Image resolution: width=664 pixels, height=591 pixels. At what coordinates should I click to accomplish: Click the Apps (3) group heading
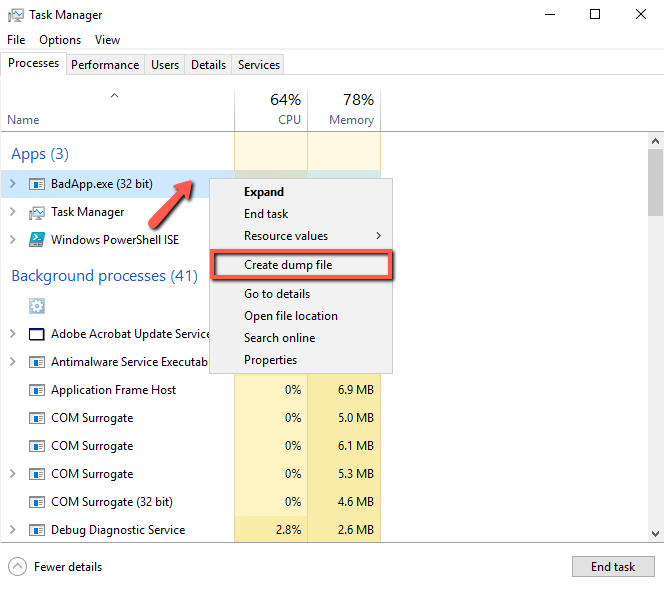pyautogui.click(x=40, y=154)
